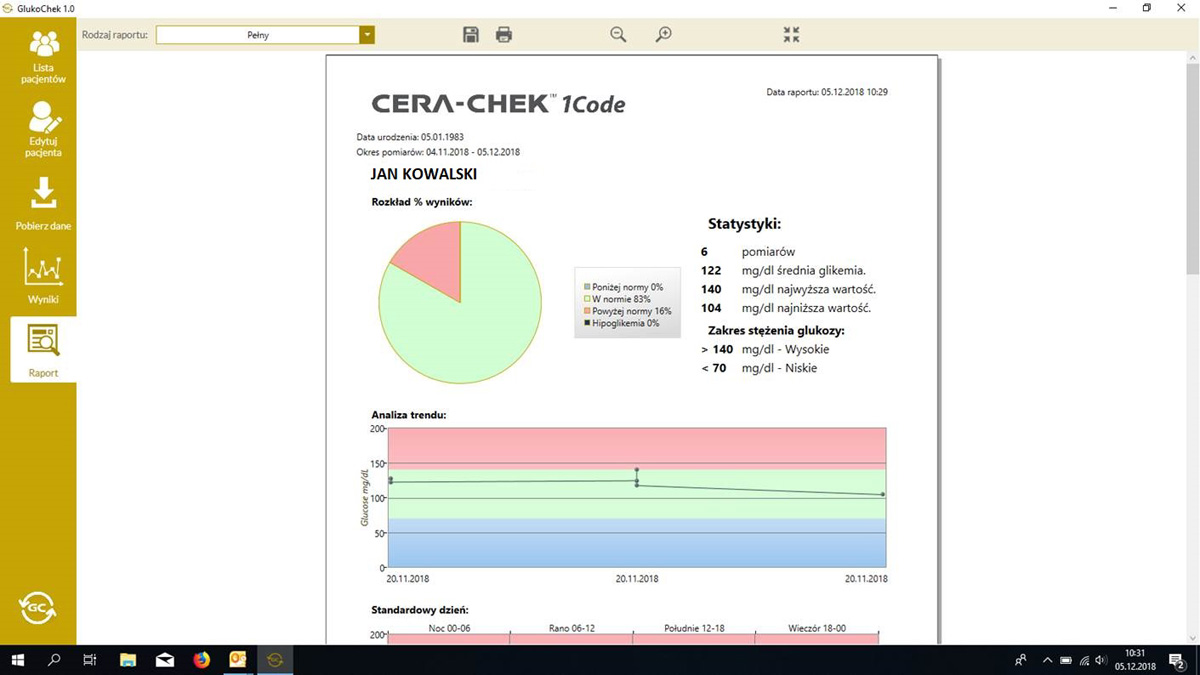Zoom out of the report preview

[618, 35]
